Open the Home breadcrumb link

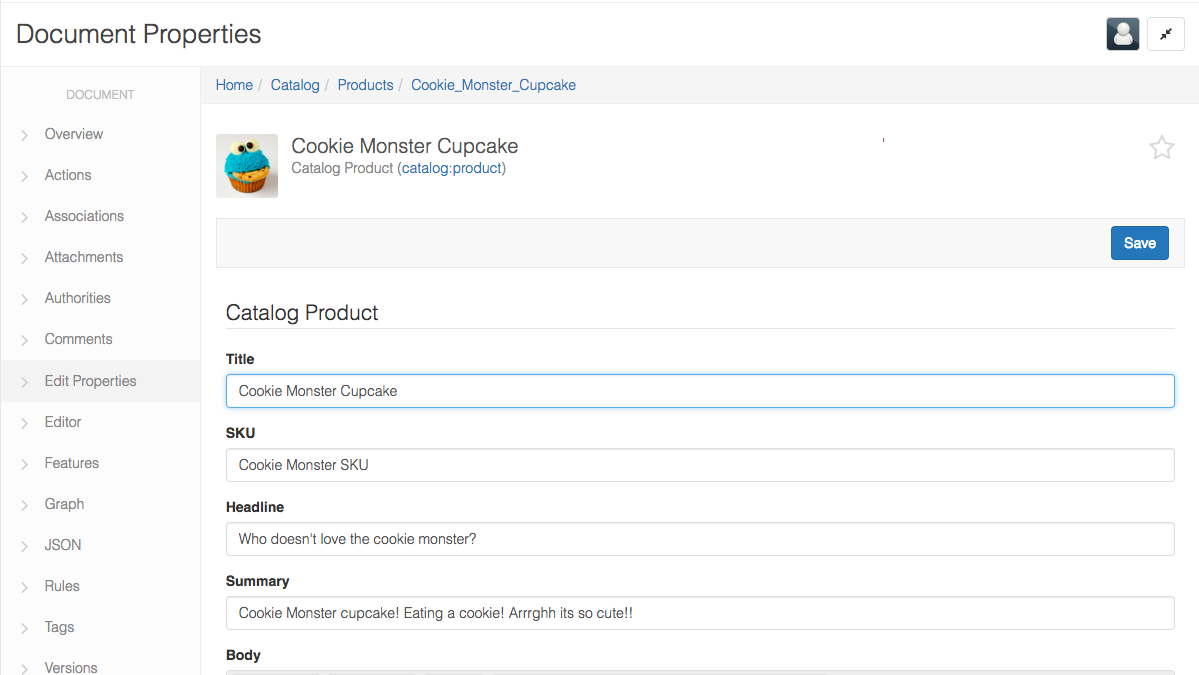[234, 85]
